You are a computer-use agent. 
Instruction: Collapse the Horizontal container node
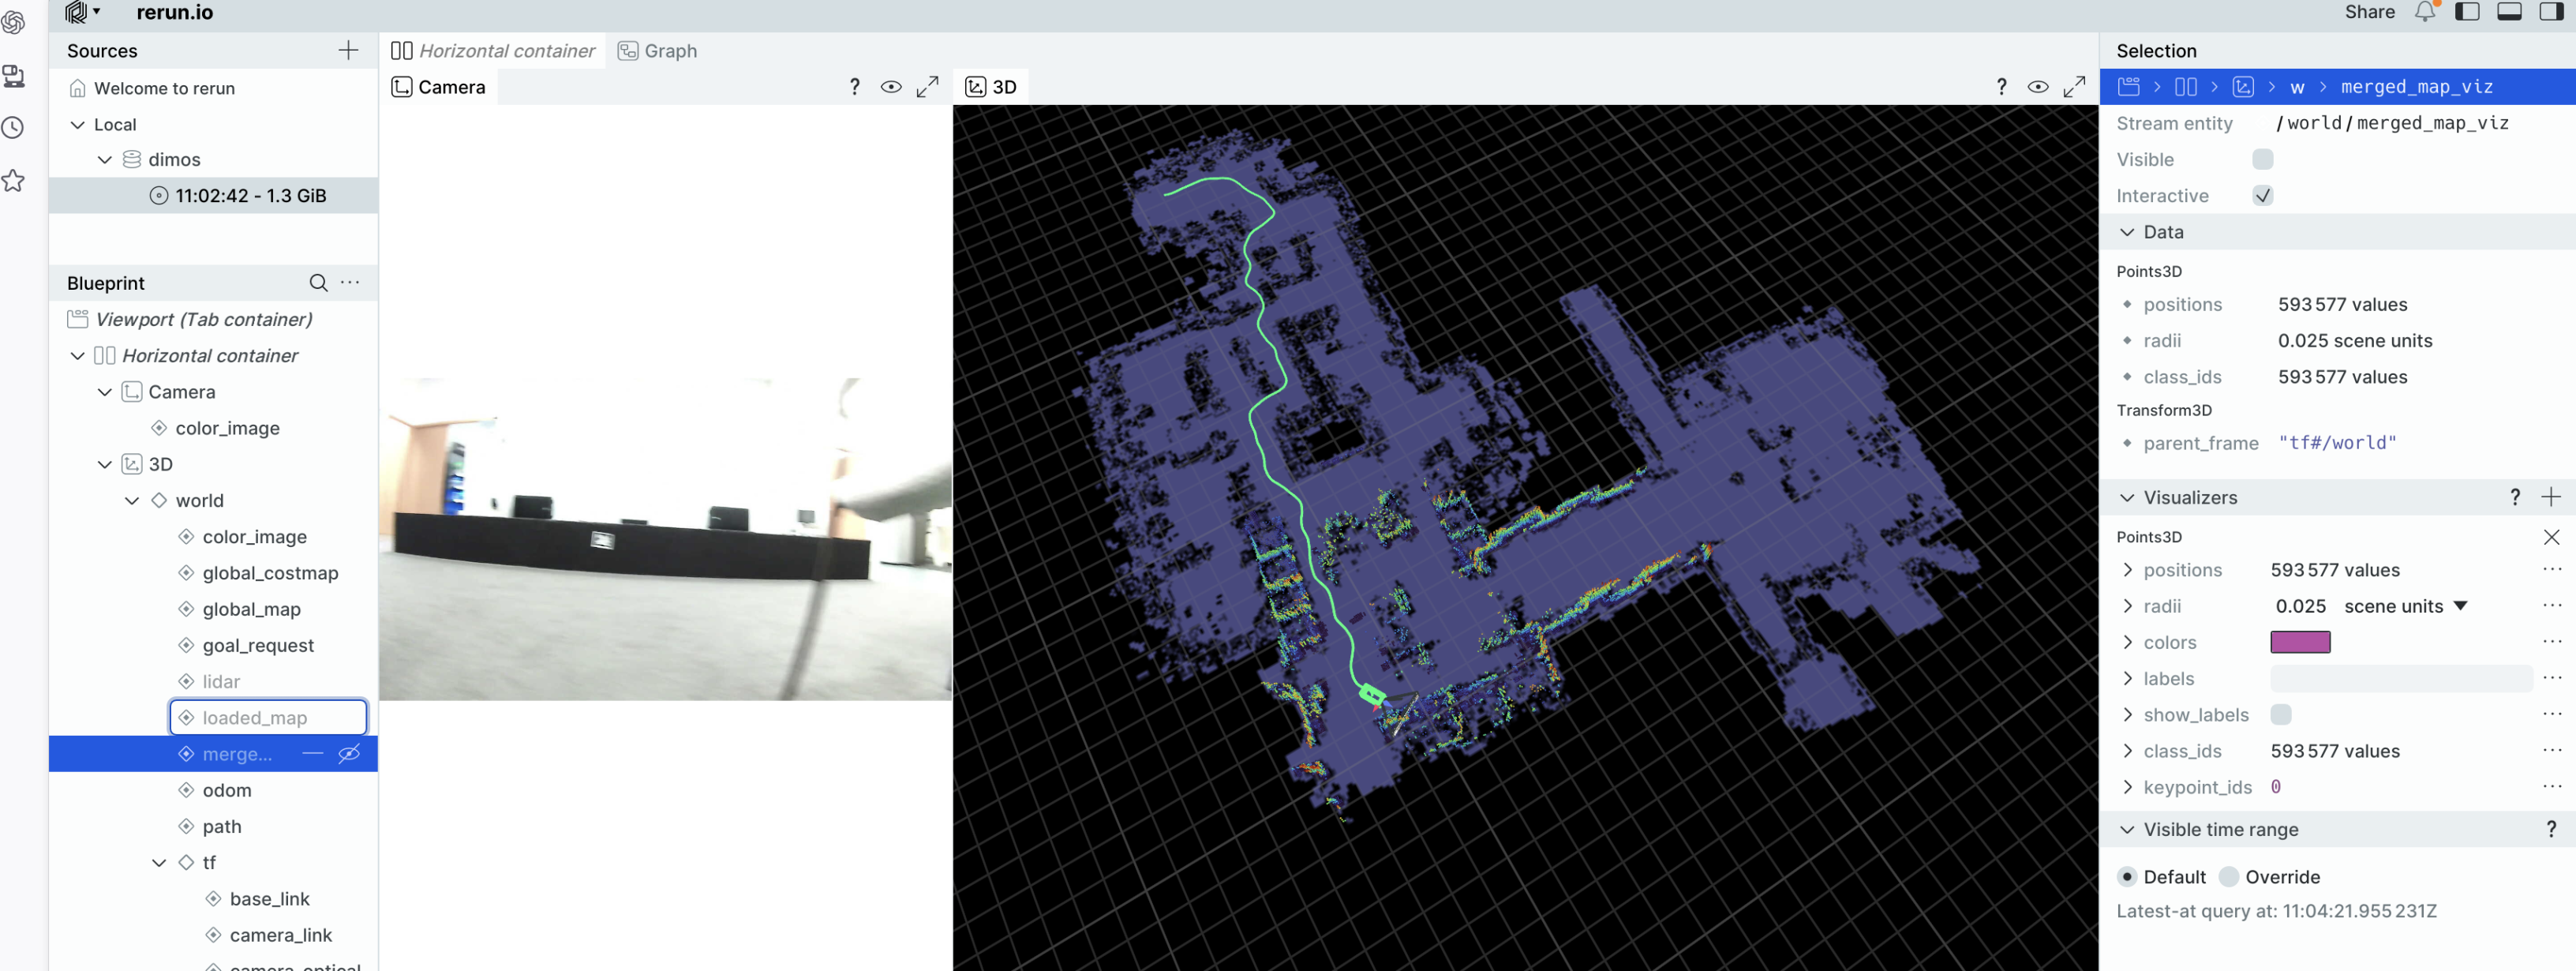tap(77, 355)
